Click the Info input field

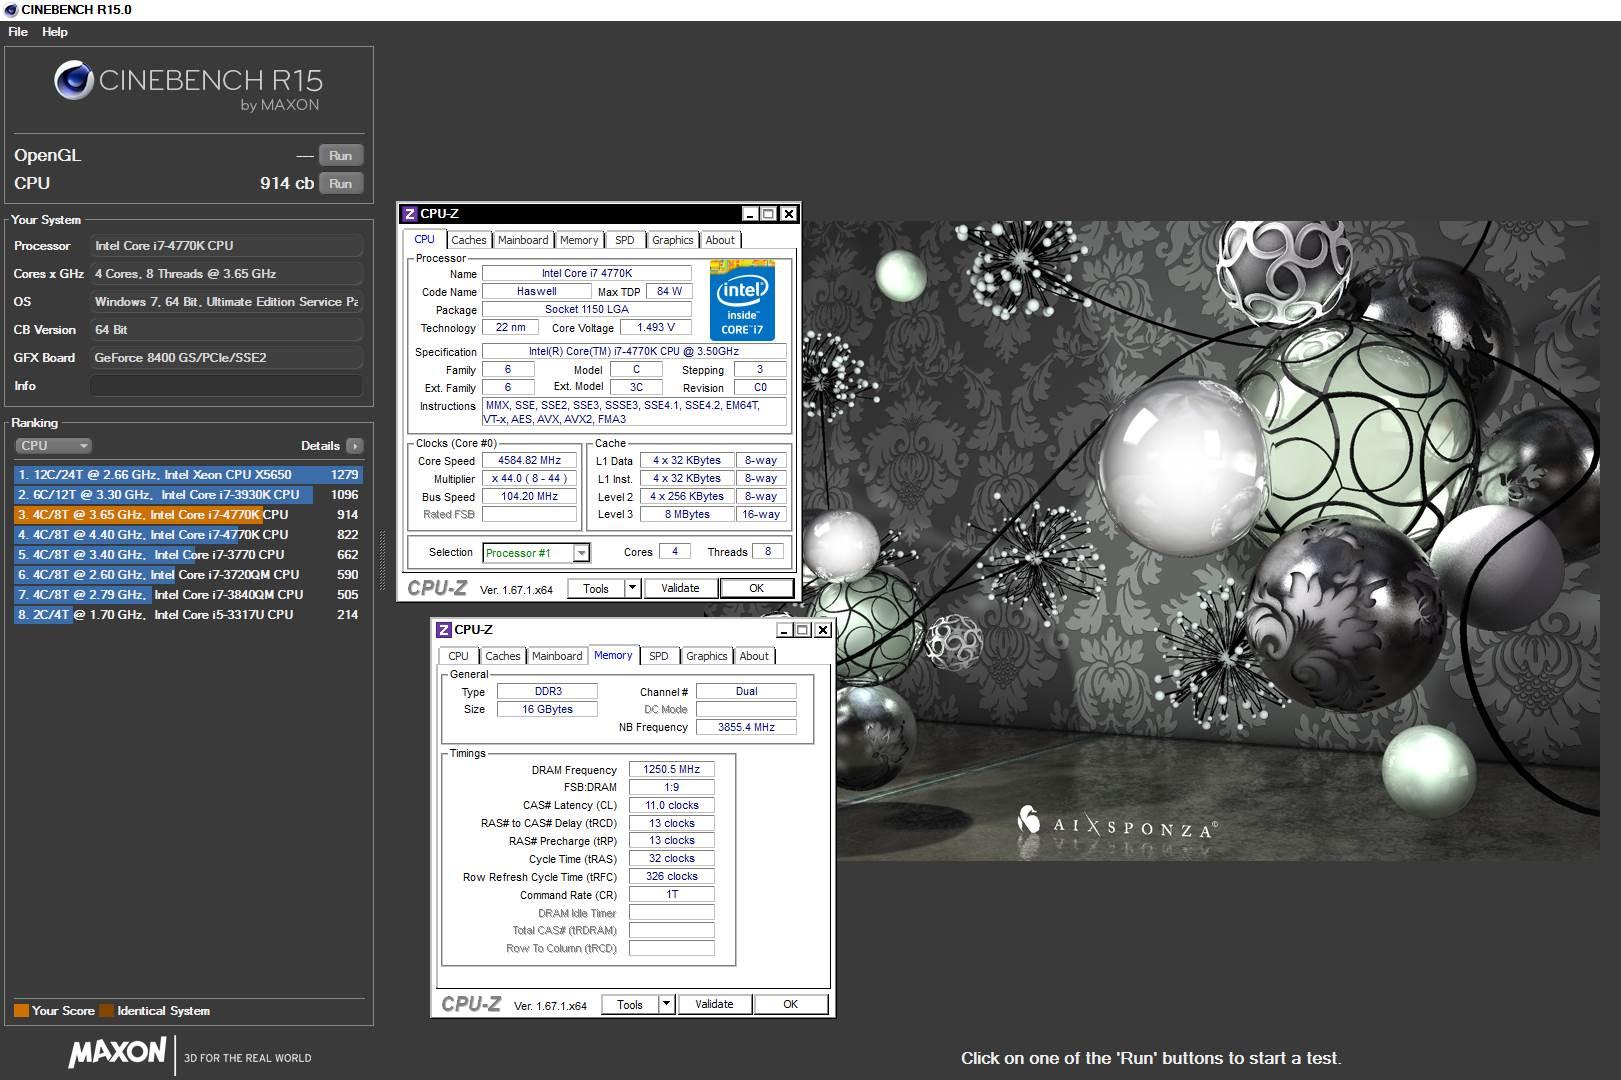coord(227,386)
